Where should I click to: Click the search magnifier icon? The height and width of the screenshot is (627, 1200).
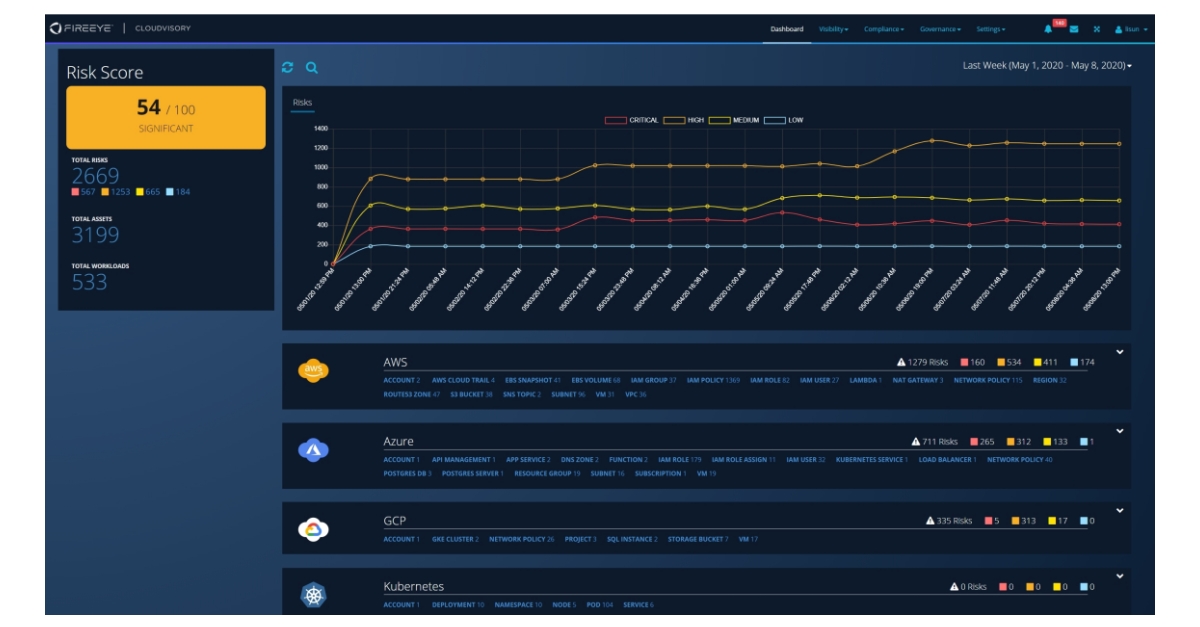click(311, 67)
